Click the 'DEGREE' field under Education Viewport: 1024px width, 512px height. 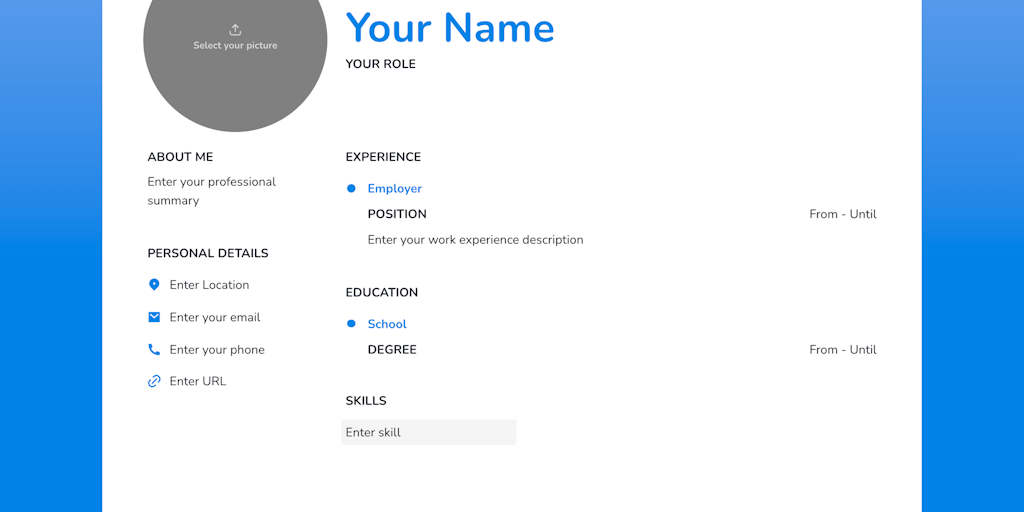392,350
